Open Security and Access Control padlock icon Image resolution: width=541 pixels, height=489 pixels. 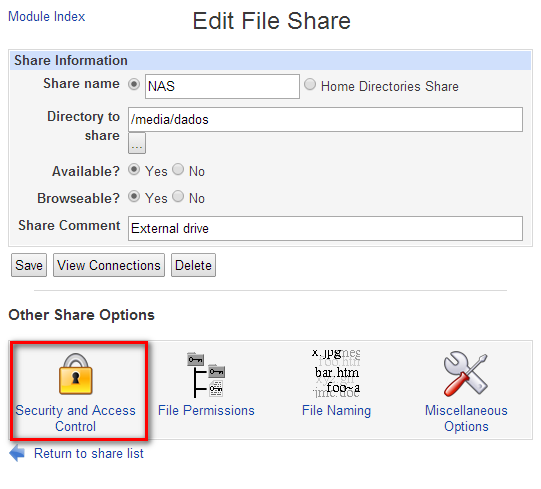click(x=76, y=374)
